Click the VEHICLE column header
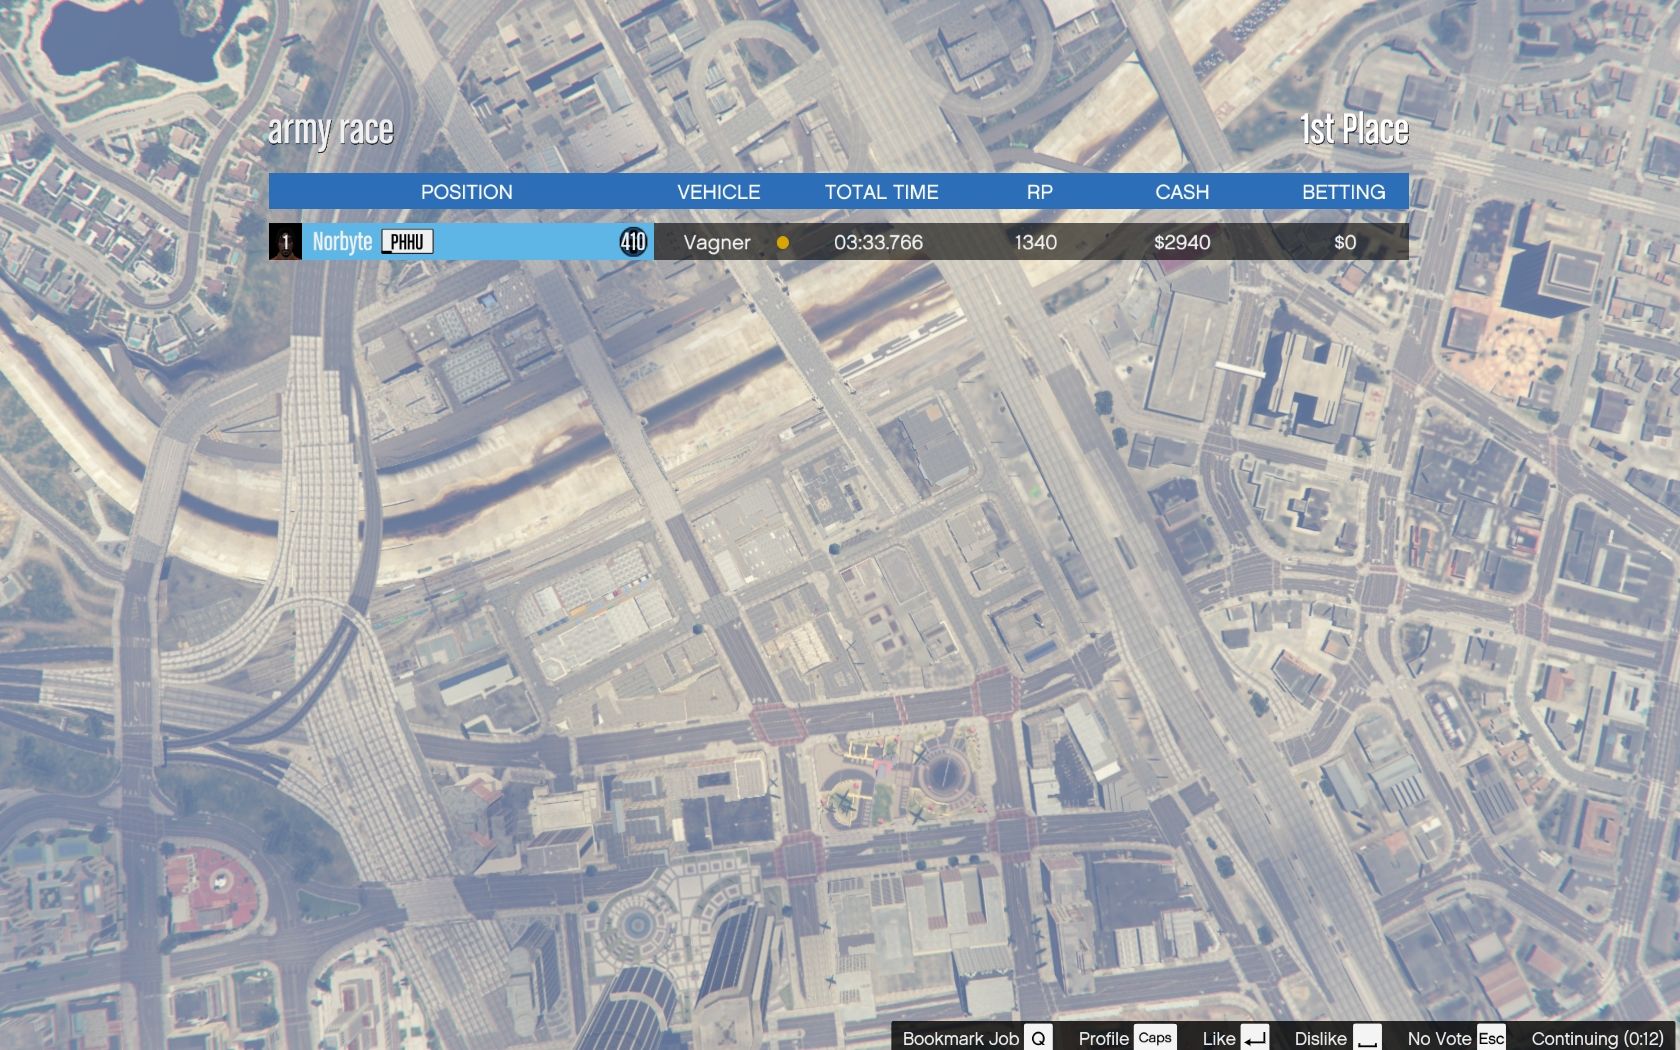The height and width of the screenshot is (1050, 1680). pos(718,192)
